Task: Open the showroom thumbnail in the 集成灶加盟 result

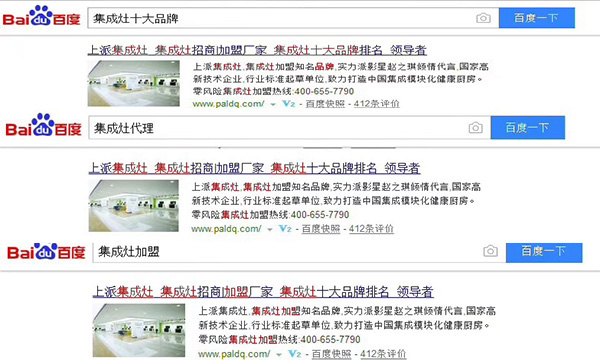Action: 139,330
